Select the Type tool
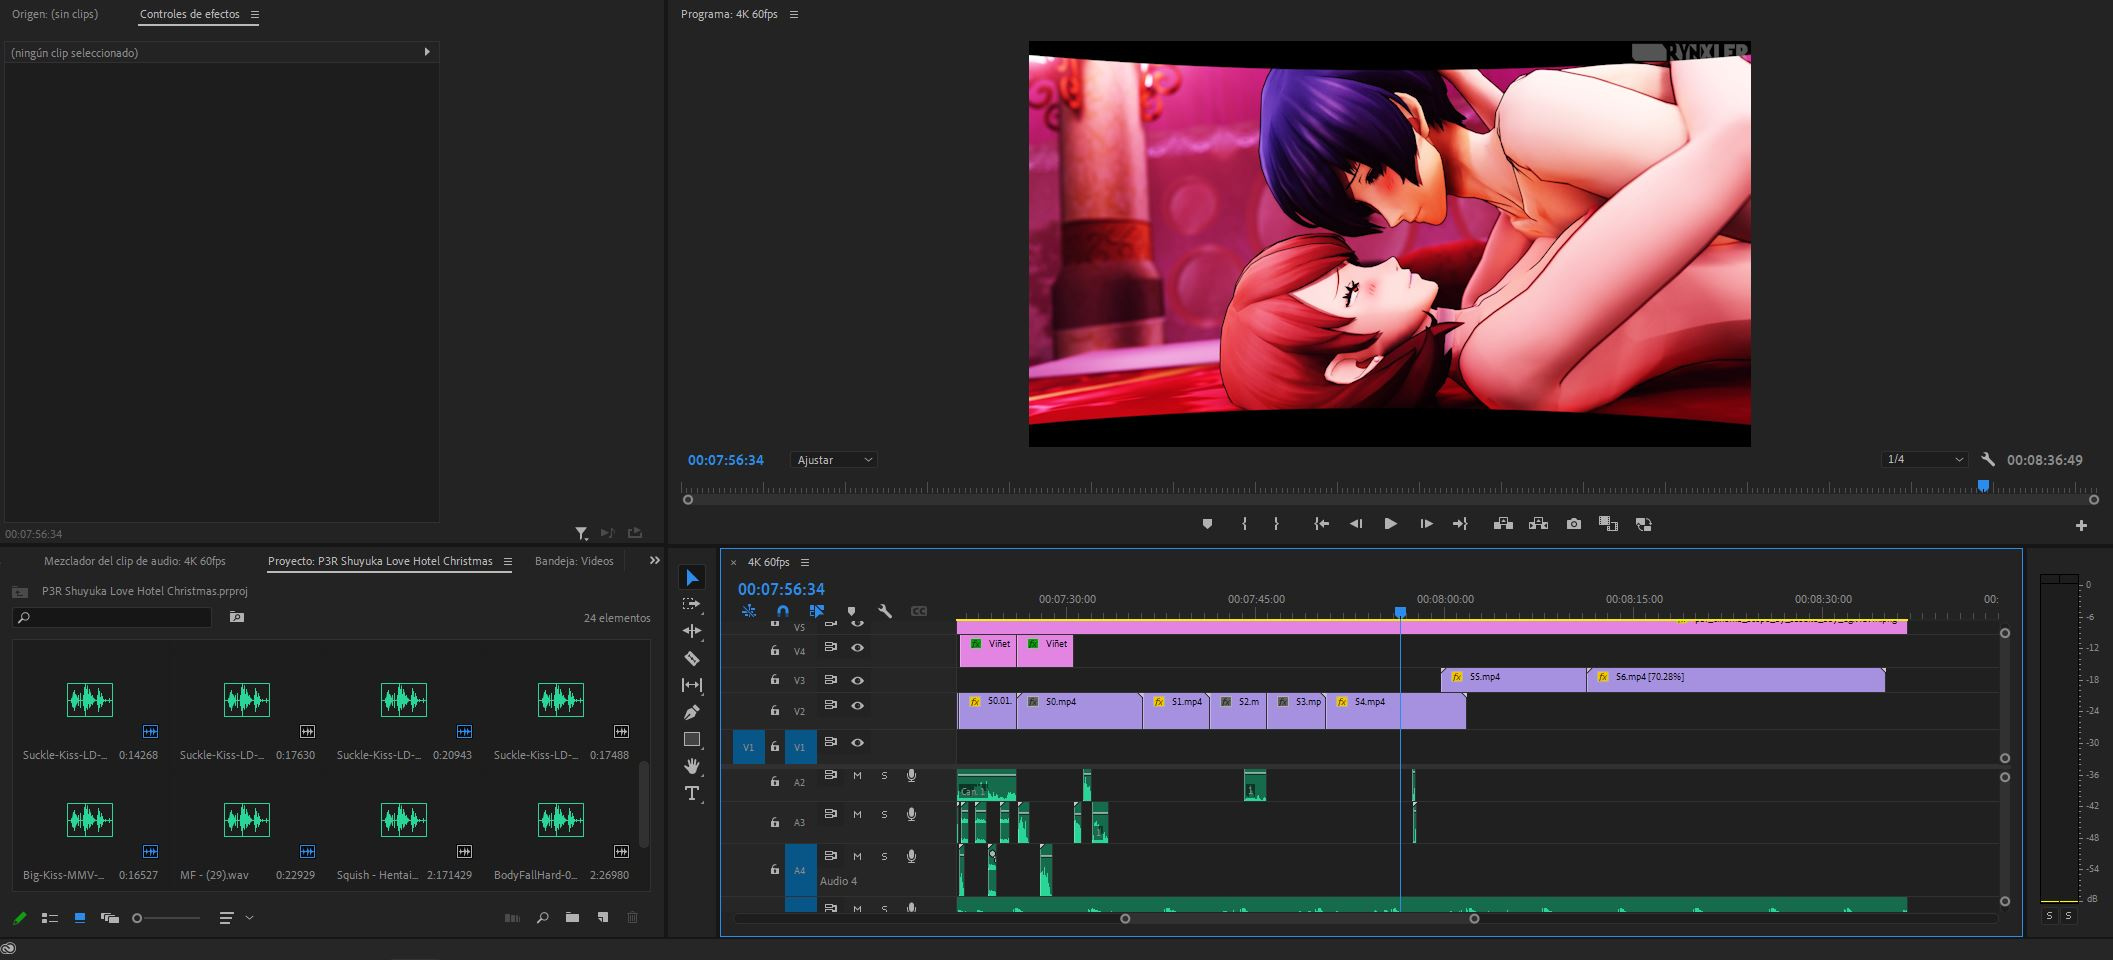Viewport: 2113px width, 960px height. coord(692,794)
